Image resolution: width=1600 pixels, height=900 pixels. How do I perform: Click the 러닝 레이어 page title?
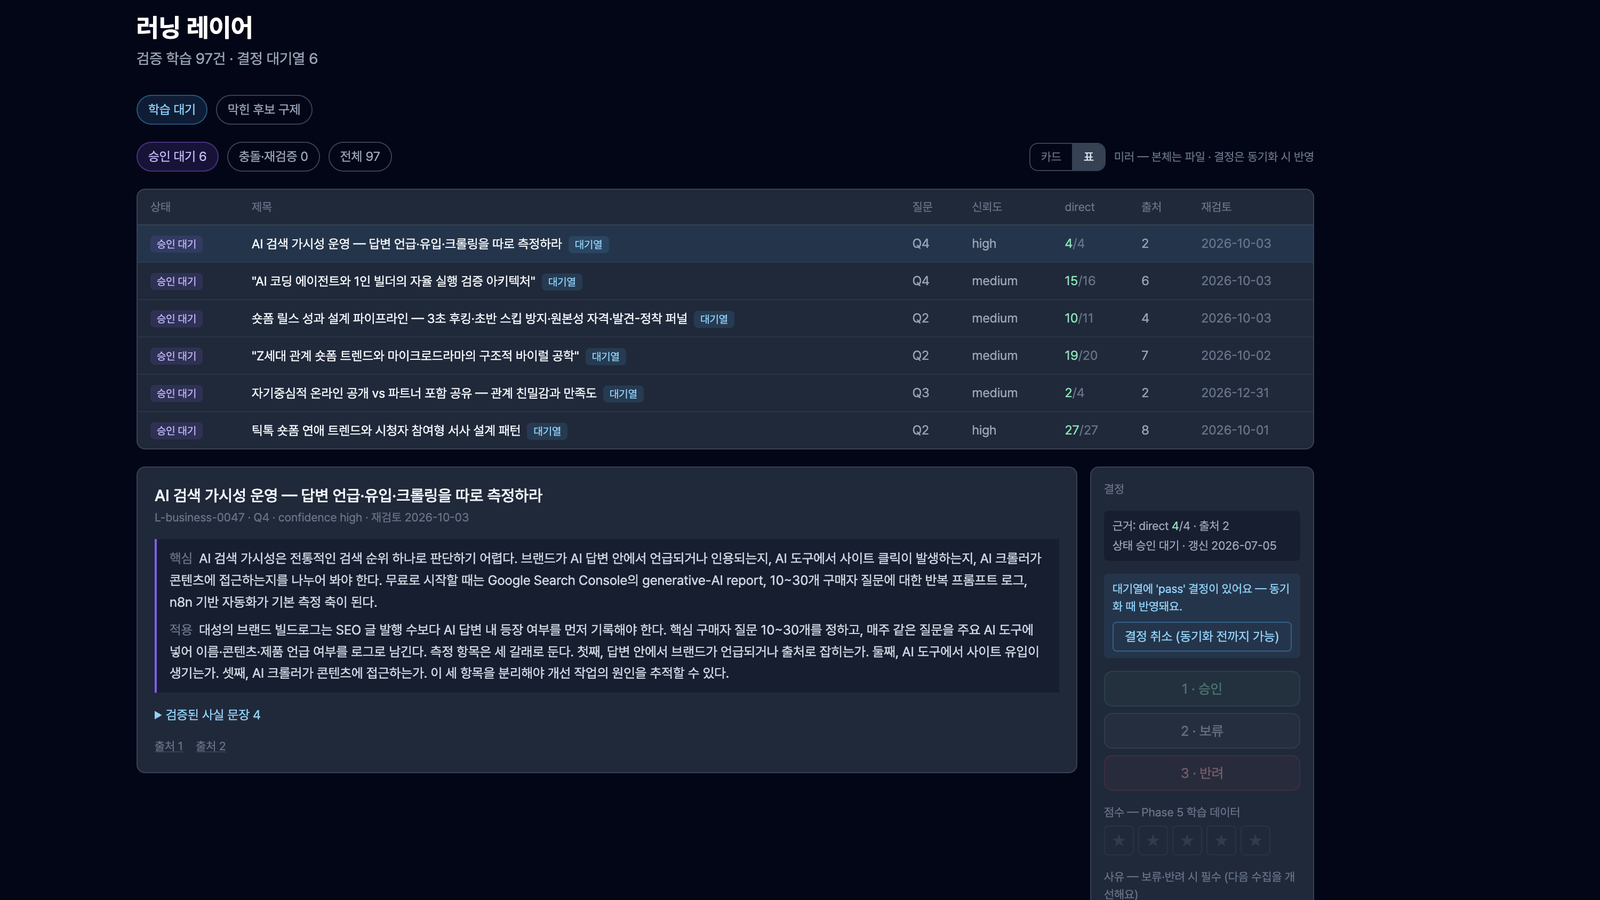point(194,27)
